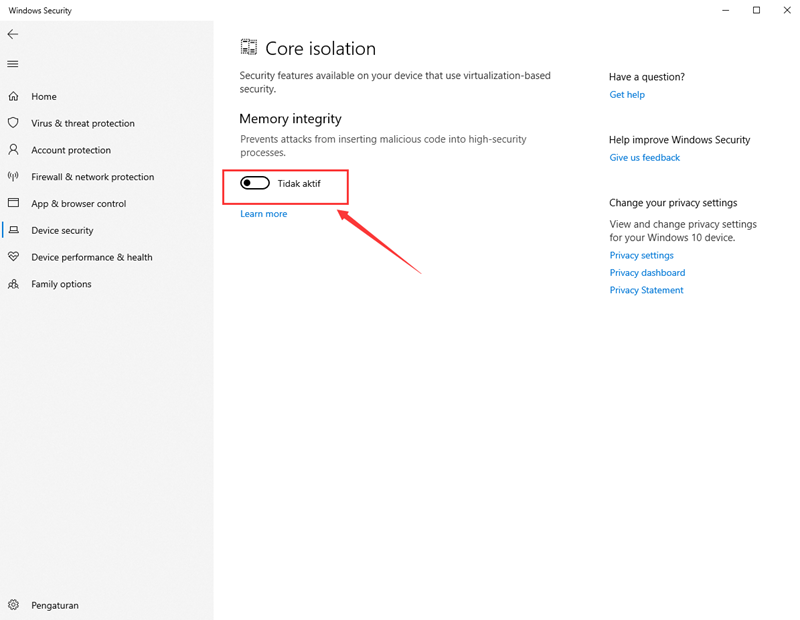Open the Privacy settings link
The height and width of the screenshot is (620, 800).
(x=641, y=255)
